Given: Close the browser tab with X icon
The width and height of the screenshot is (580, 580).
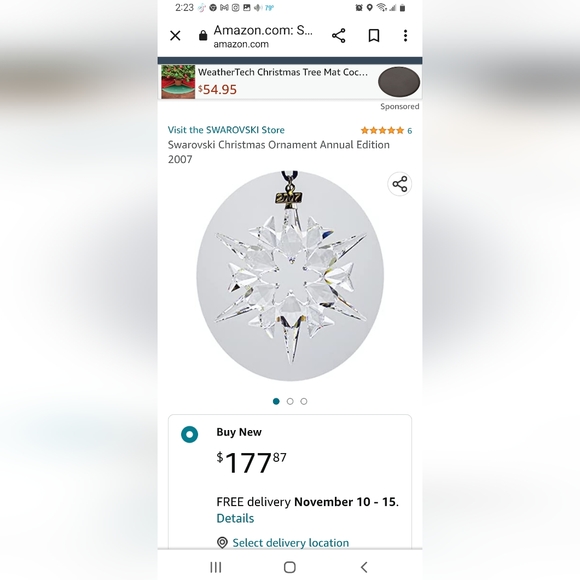Looking at the screenshot, I should coord(175,36).
